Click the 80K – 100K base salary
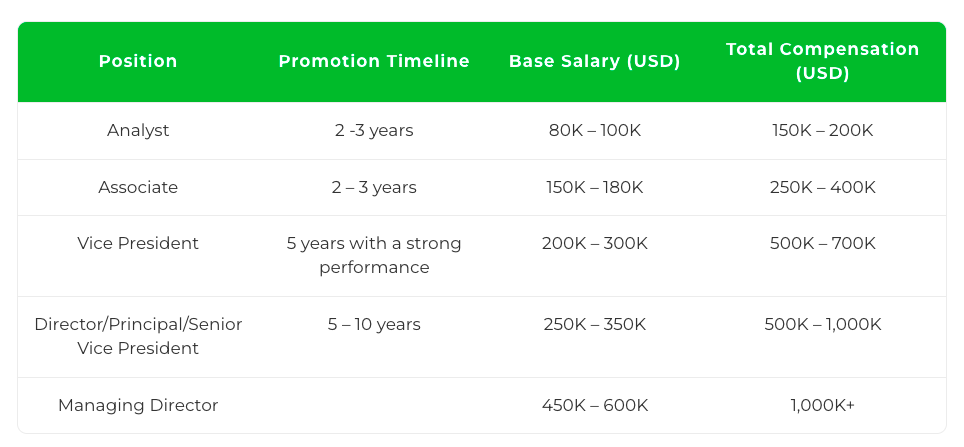Viewport: 964px width, 447px height. [x=595, y=130]
